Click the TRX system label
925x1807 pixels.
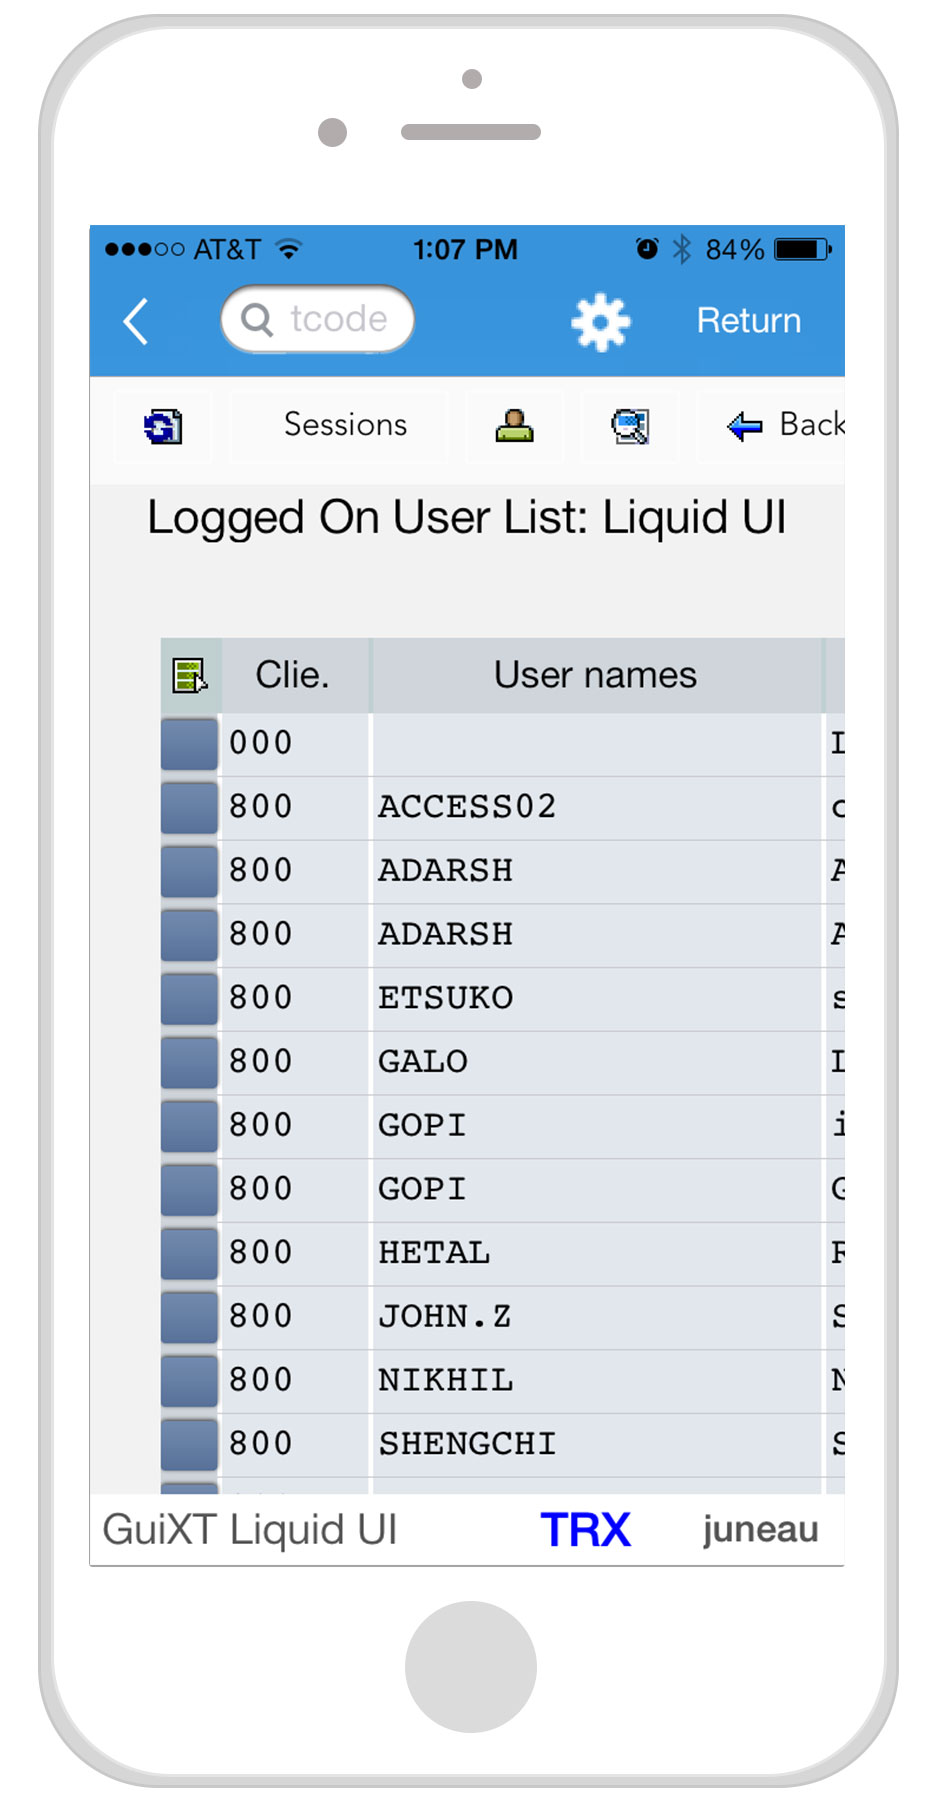click(x=586, y=1530)
